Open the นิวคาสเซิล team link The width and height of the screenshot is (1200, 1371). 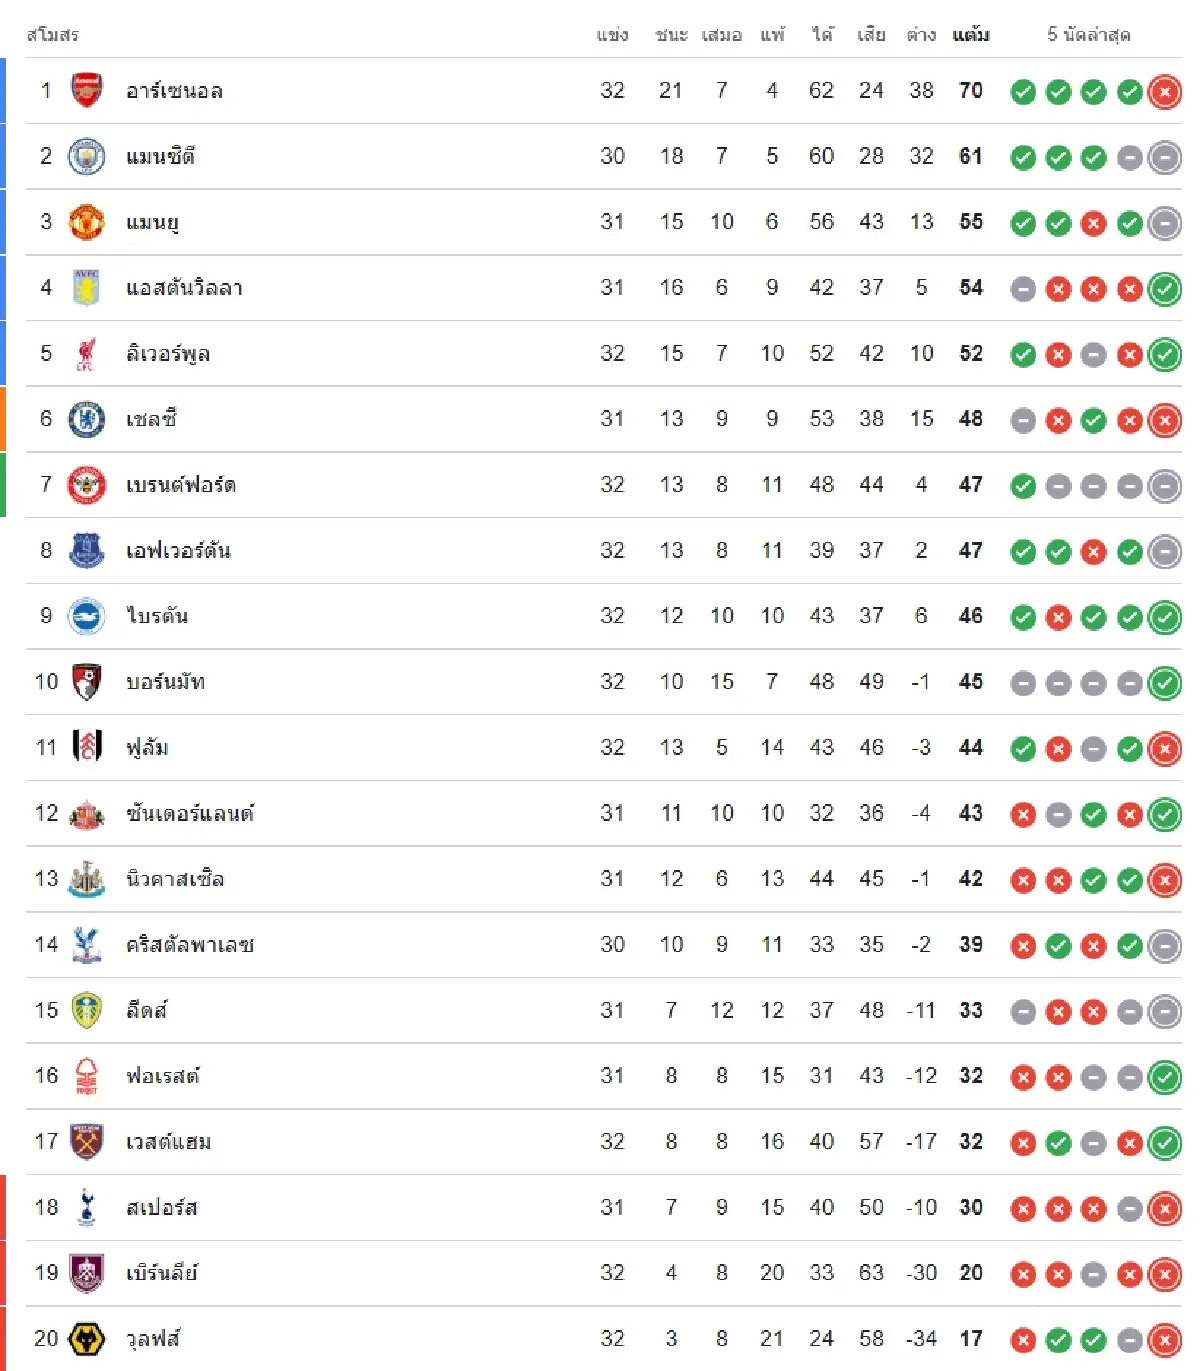175,879
